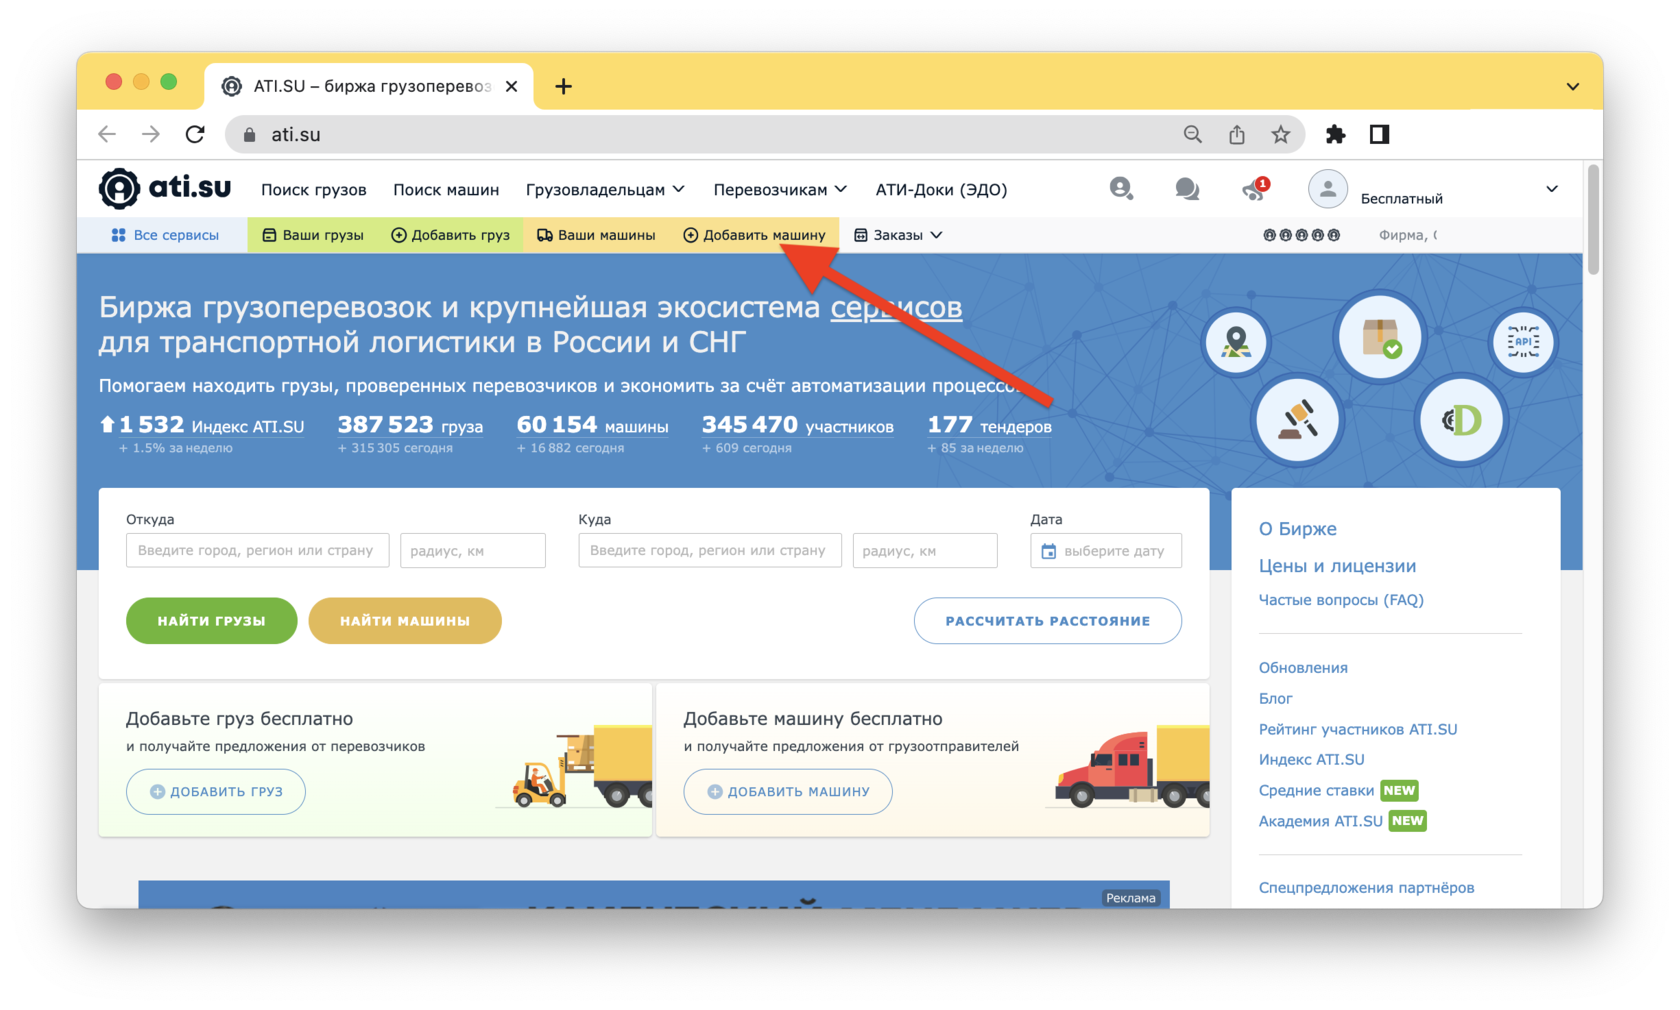Image resolution: width=1680 pixels, height=1010 pixels.
Task: Expand browser tab list chevron
Action: coord(1573,87)
